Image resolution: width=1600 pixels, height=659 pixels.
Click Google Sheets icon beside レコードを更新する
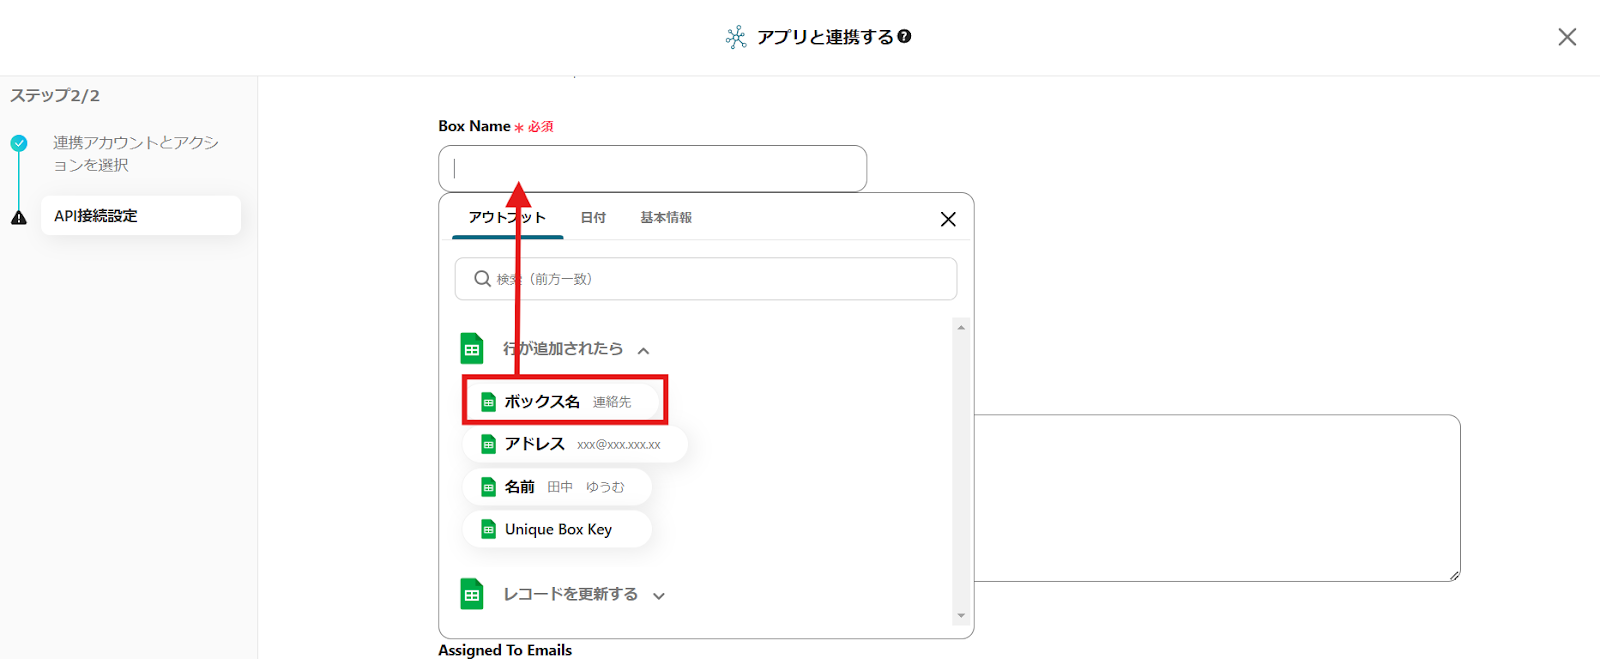click(x=472, y=594)
